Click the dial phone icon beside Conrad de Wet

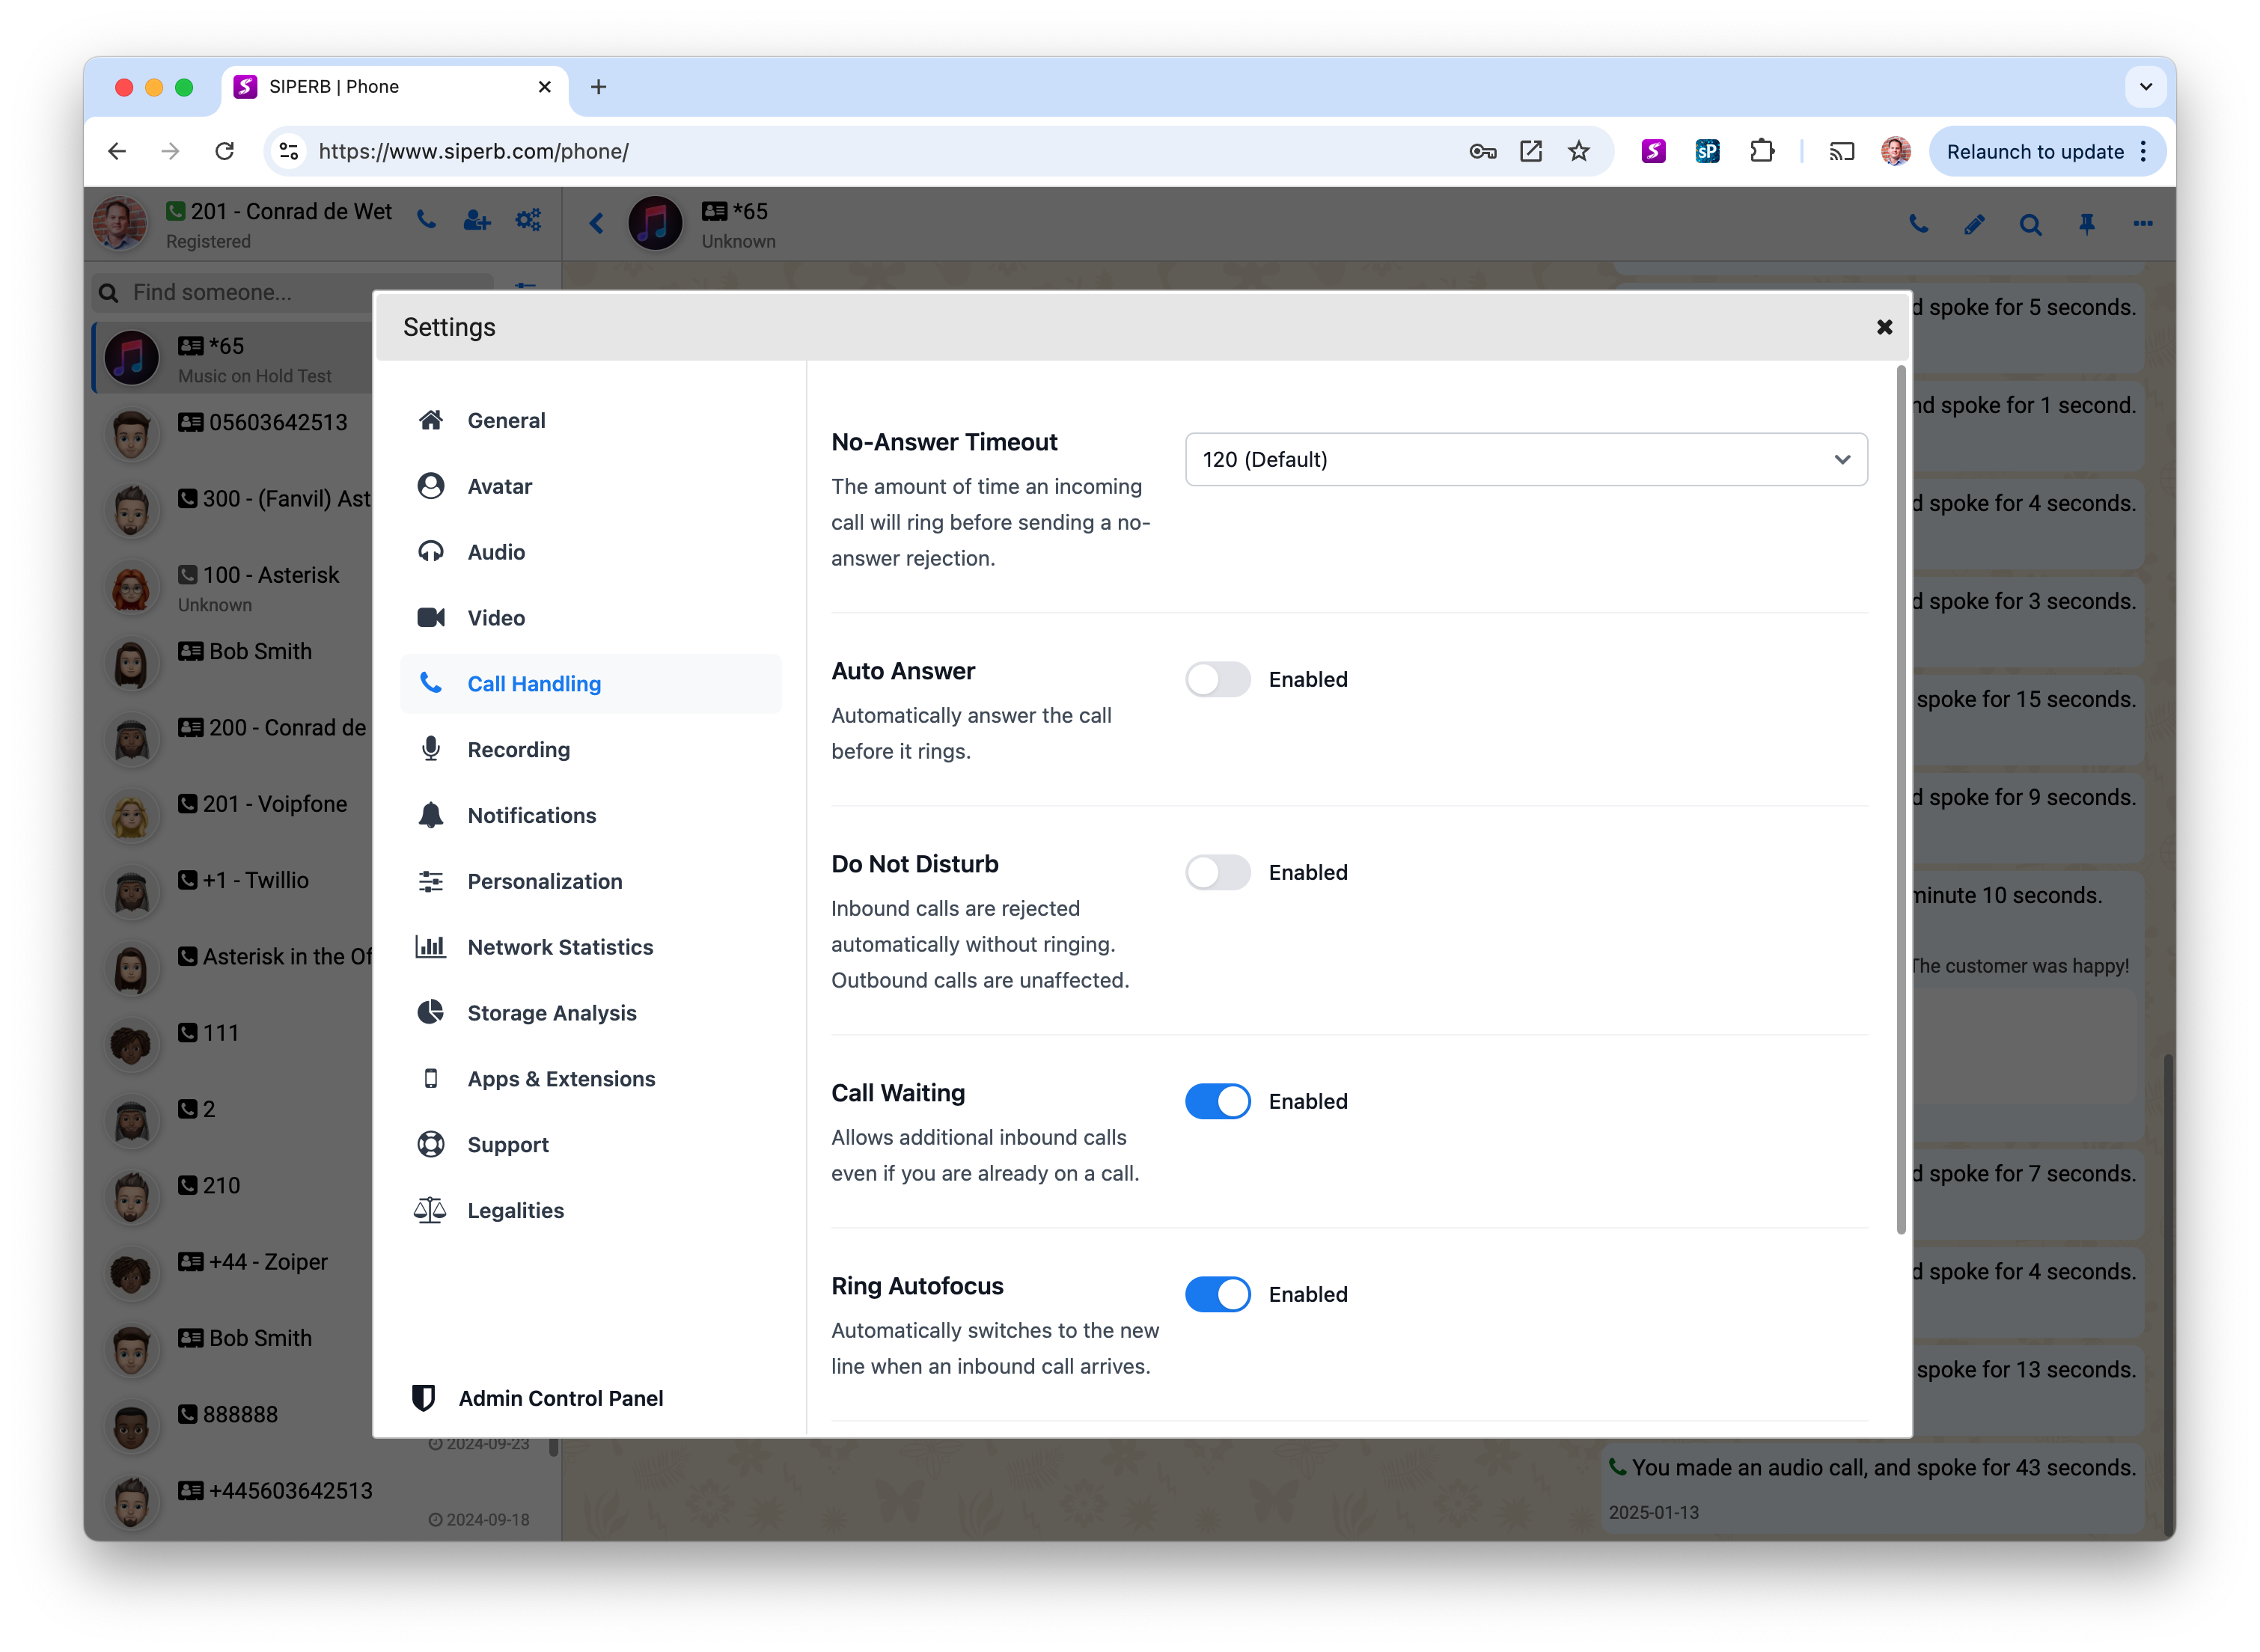click(427, 220)
